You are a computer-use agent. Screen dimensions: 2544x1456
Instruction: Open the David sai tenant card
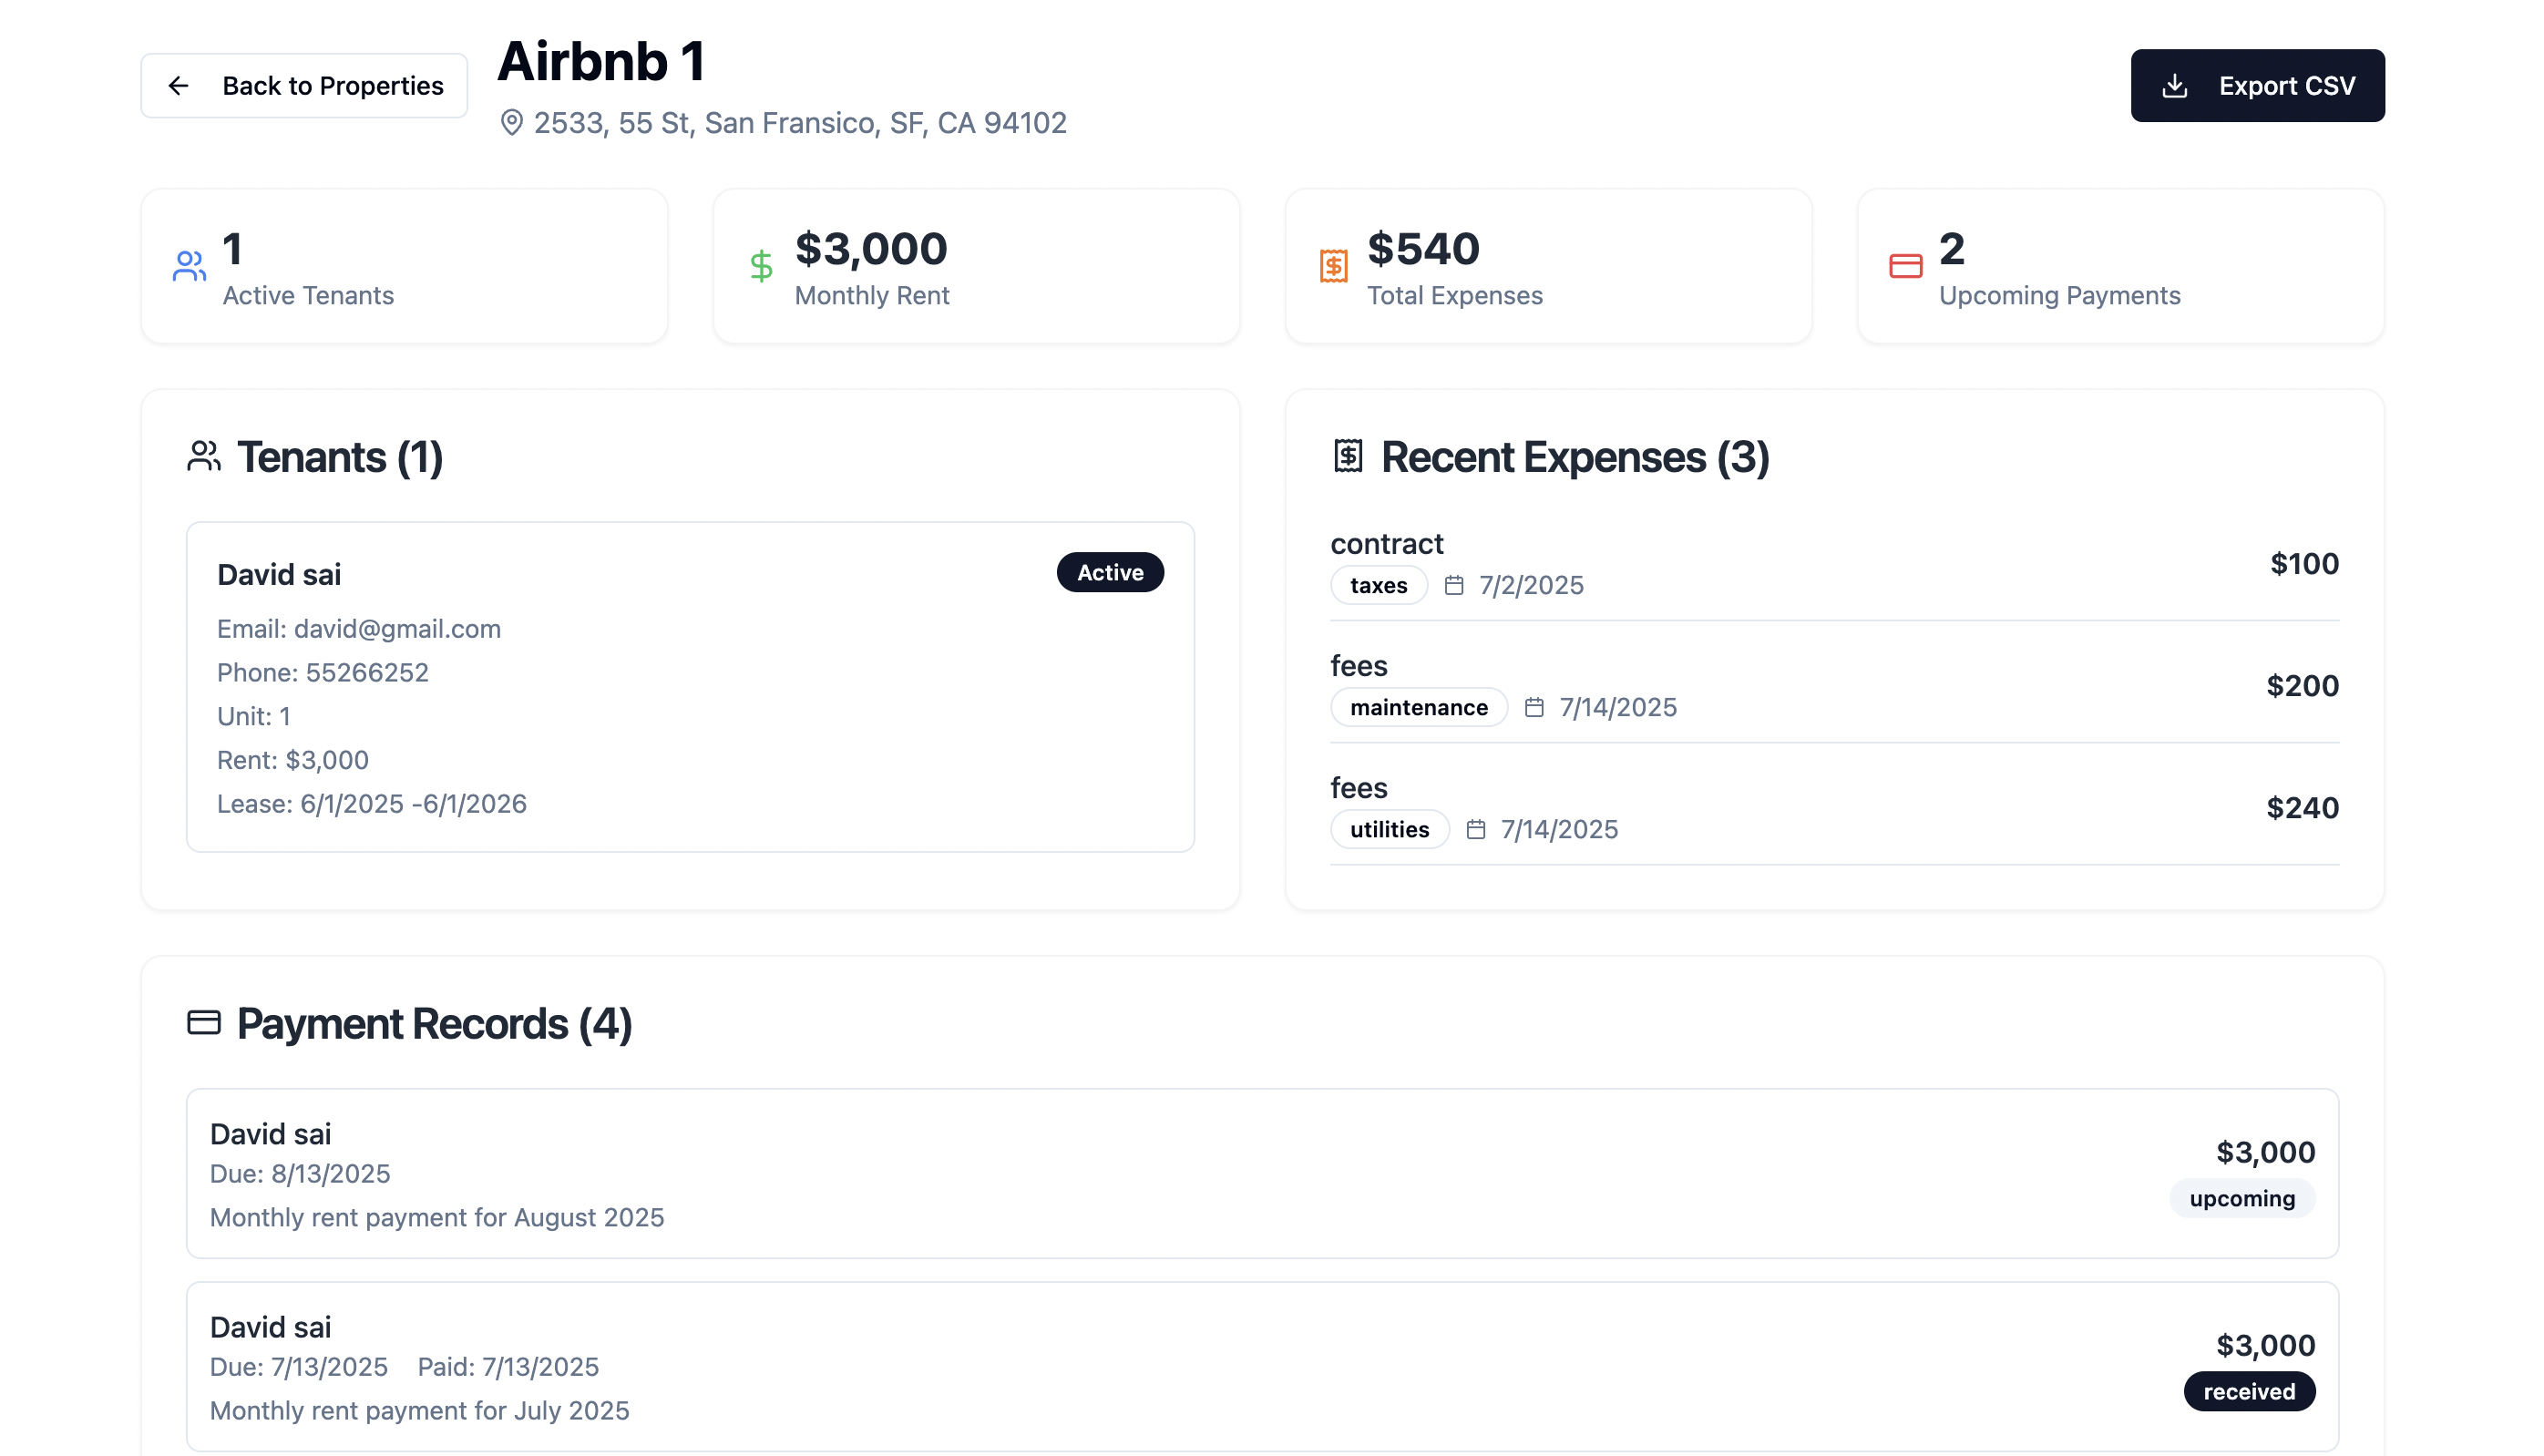pos(690,688)
